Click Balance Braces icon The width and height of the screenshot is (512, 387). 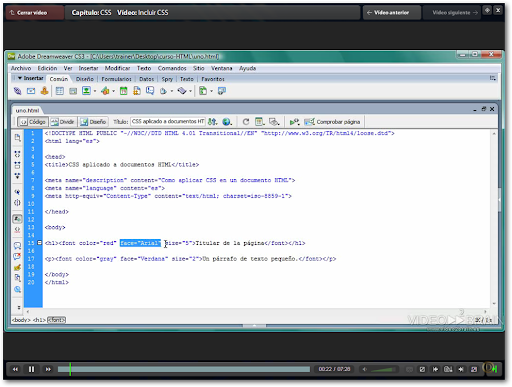point(17,203)
